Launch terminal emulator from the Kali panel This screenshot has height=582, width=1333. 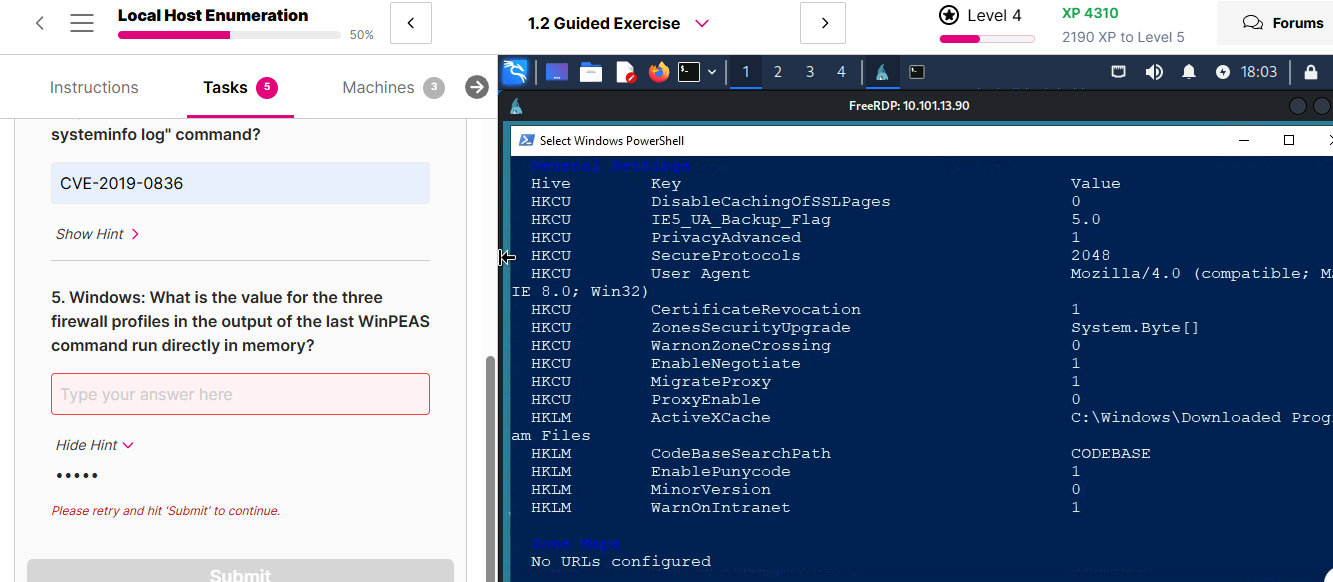pyautogui.click(x=688, y=72)
